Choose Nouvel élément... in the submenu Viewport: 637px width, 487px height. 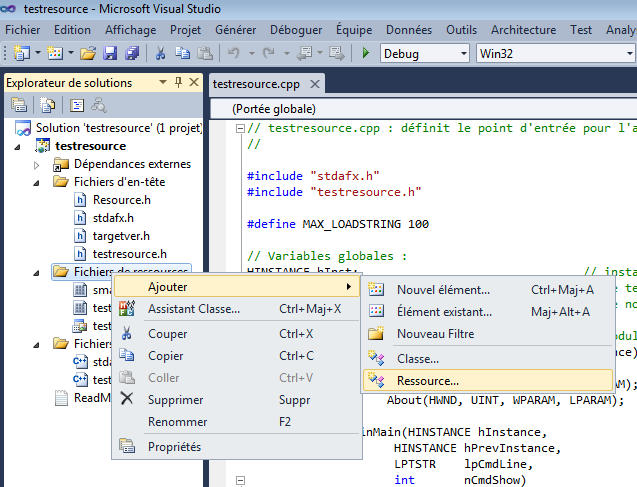tap(488, 290)
